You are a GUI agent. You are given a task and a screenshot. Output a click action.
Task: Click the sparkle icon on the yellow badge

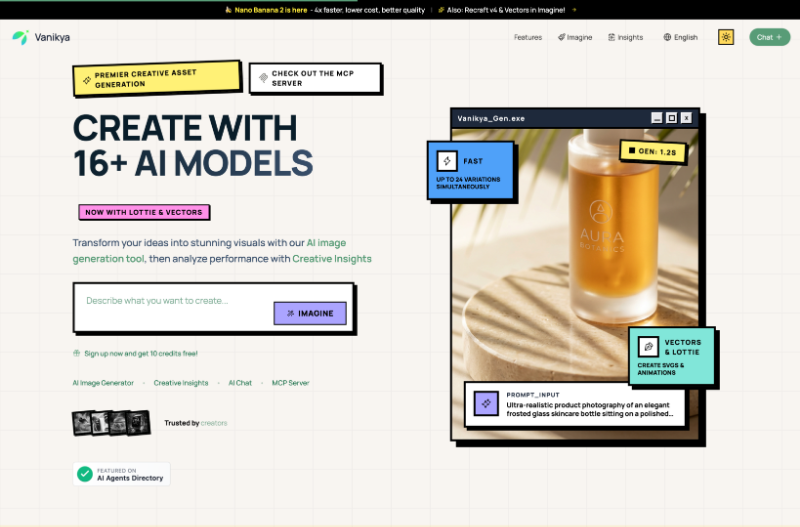(x=87, y=80)
